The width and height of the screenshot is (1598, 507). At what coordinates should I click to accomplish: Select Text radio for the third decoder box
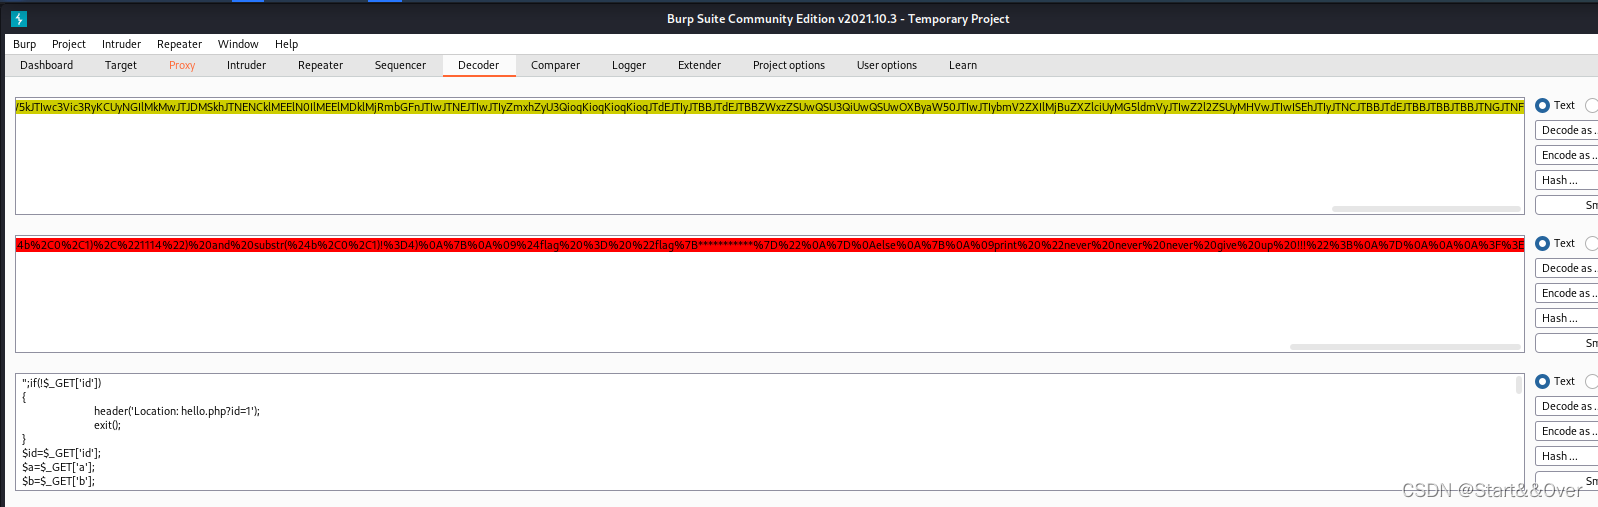[x=1542, y=381]
